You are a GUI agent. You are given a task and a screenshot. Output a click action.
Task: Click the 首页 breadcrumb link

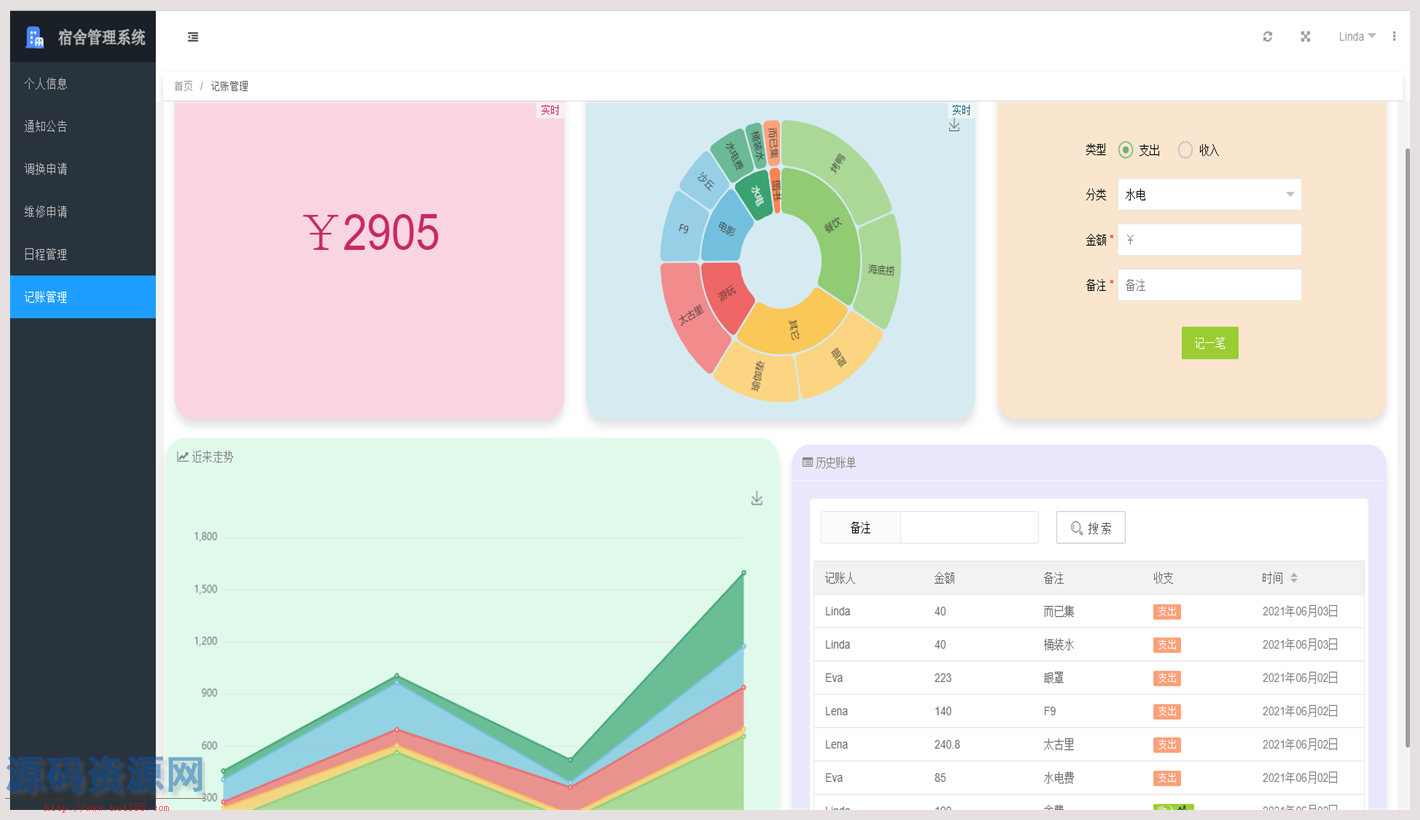click(183, 87)
